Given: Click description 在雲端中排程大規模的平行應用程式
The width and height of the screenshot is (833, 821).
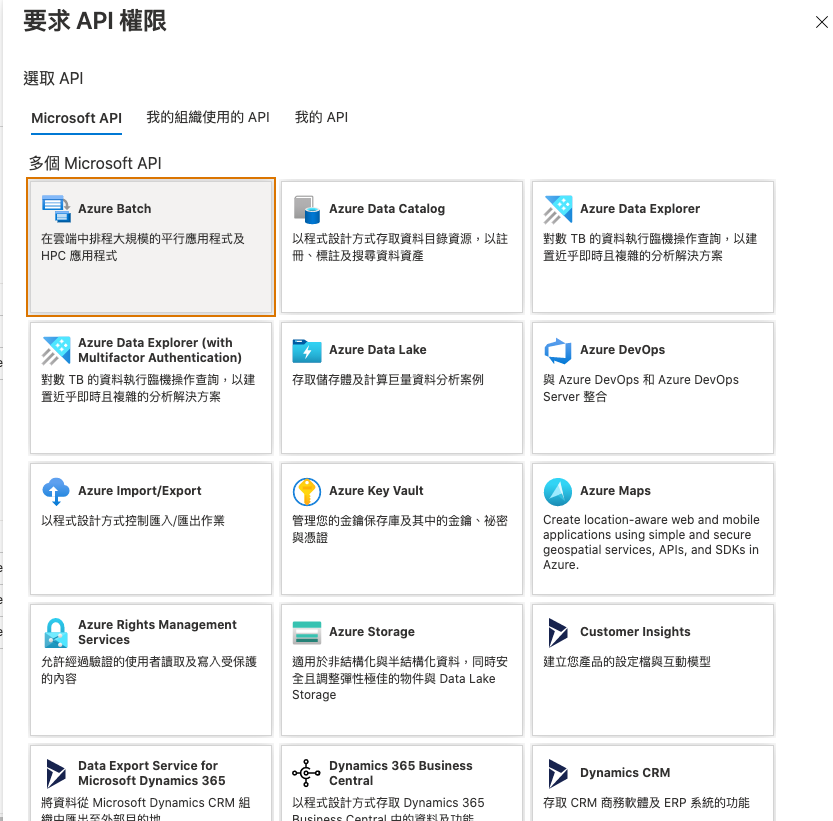Looking at the screenshot, I should pyautogui.click(x=143, y=247).
